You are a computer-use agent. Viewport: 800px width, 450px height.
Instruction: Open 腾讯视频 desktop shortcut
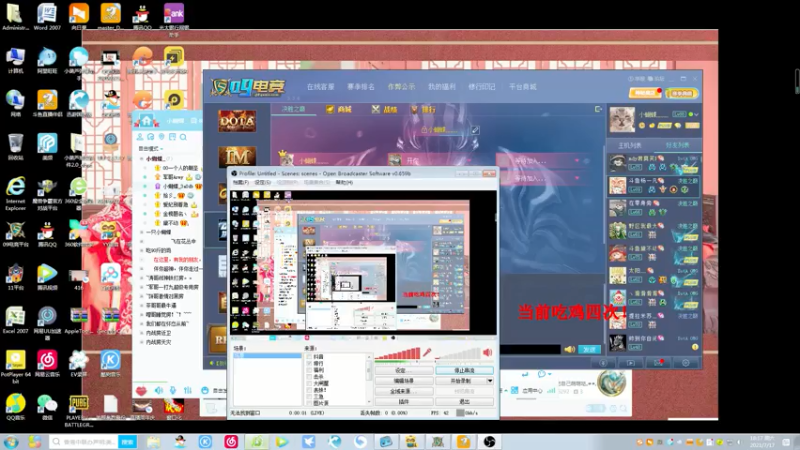pyautogui.click(x=47, y=277)
